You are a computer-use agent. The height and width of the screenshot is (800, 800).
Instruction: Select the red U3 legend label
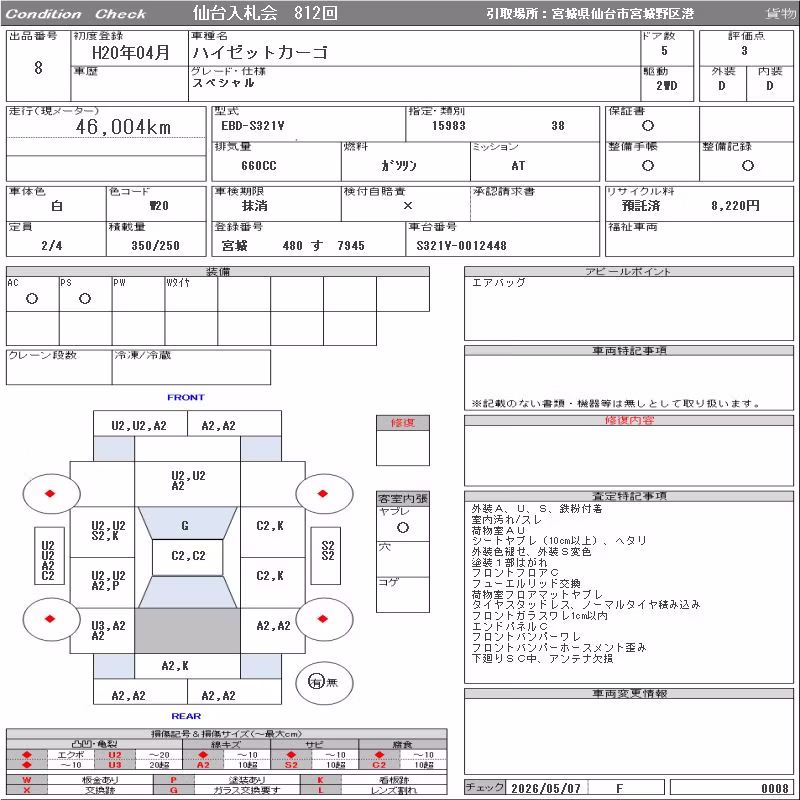(115, 765)
